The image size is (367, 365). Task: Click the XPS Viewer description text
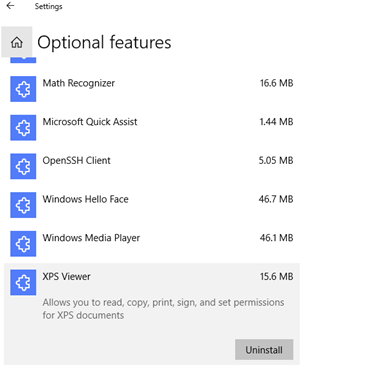click(163, 309)
